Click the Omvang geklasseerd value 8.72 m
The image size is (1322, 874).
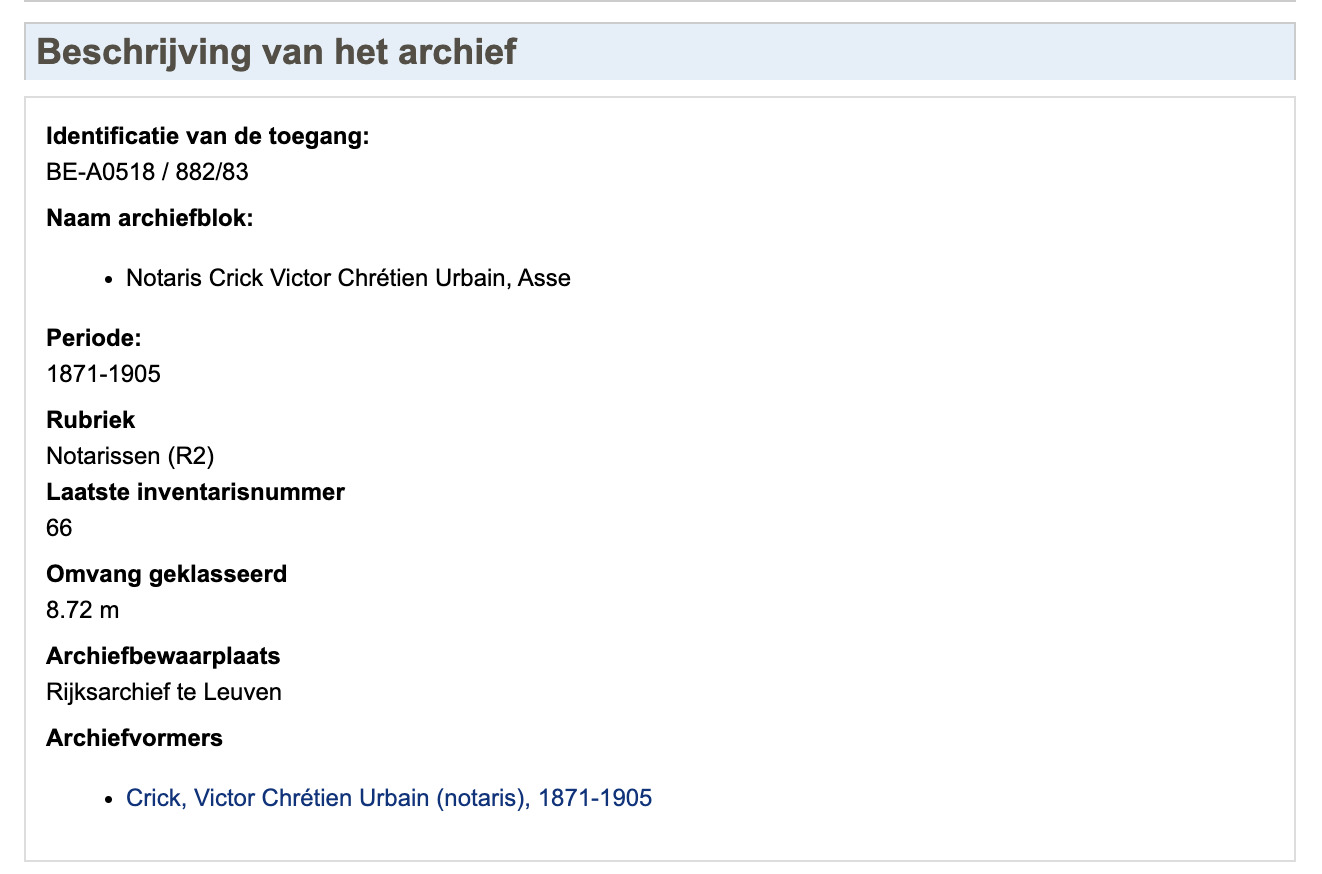click(x=82, y=610)
